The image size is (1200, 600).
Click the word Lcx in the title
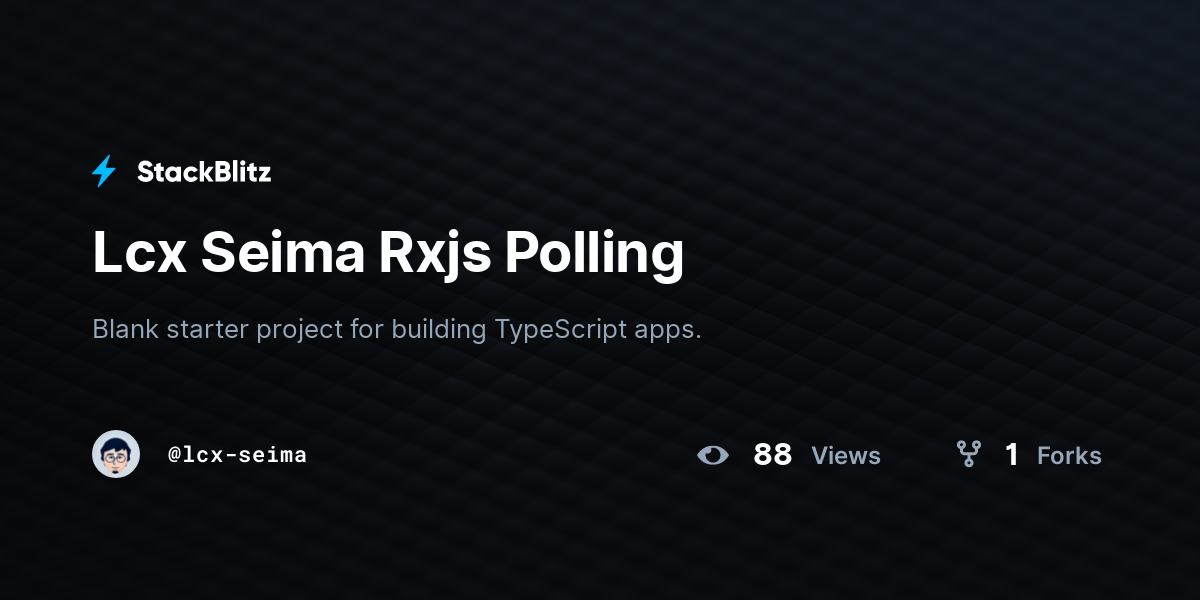pos(139,254)
